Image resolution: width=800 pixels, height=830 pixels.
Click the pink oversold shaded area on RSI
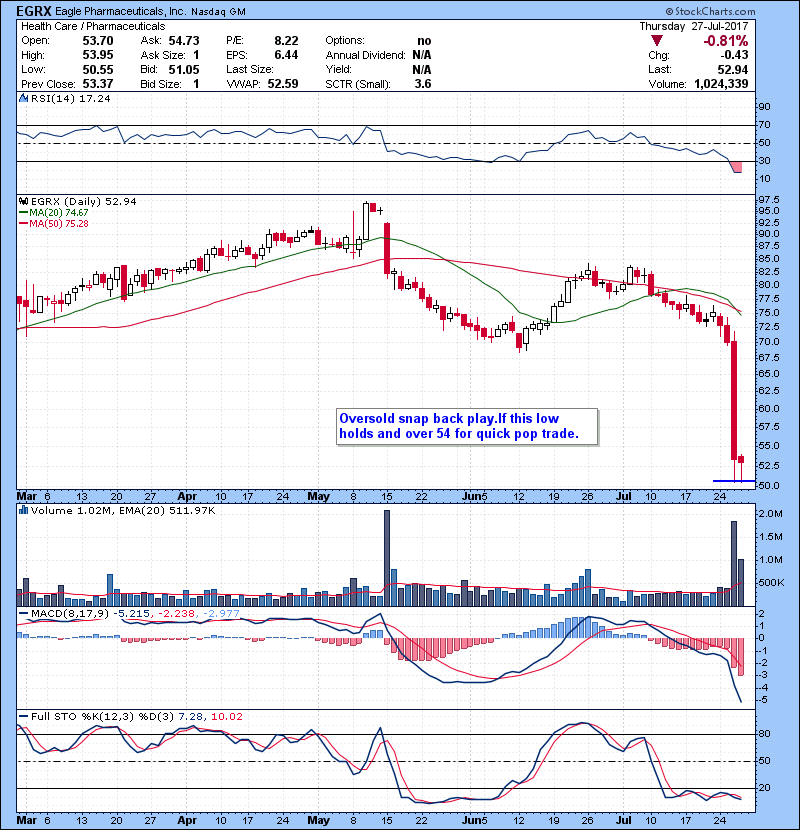point(737,167)
